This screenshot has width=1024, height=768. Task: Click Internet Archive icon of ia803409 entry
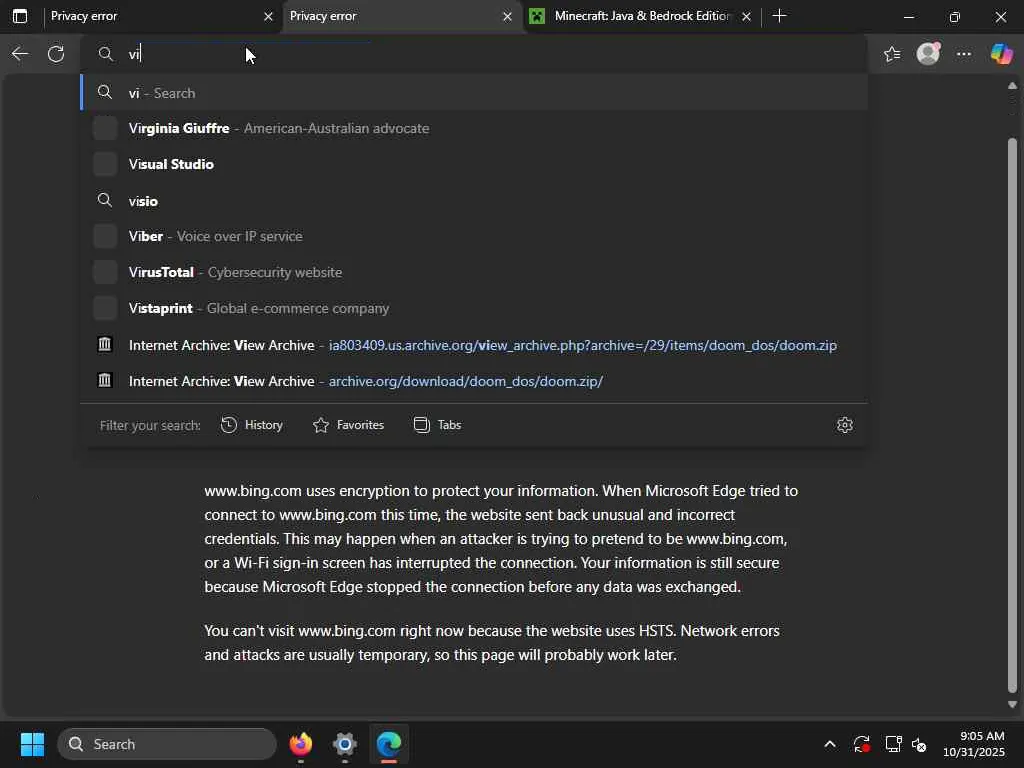(104, 344)
